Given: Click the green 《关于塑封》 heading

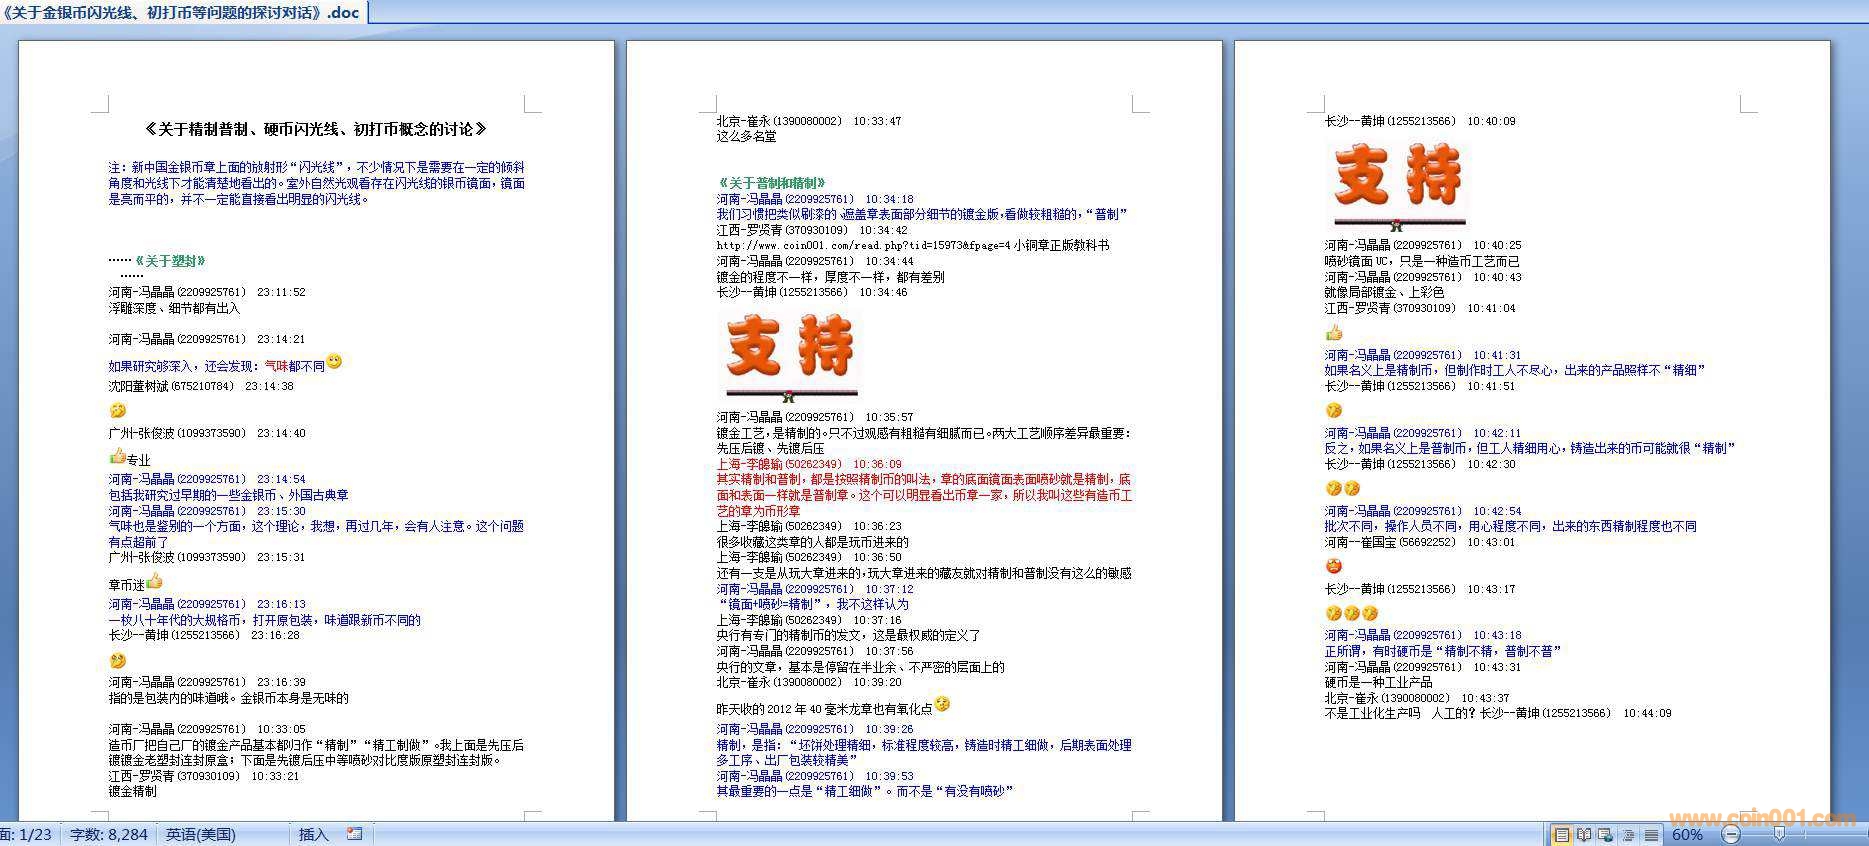Looking at the screenshot, I should pyautogui.click(x=171, y=261).
